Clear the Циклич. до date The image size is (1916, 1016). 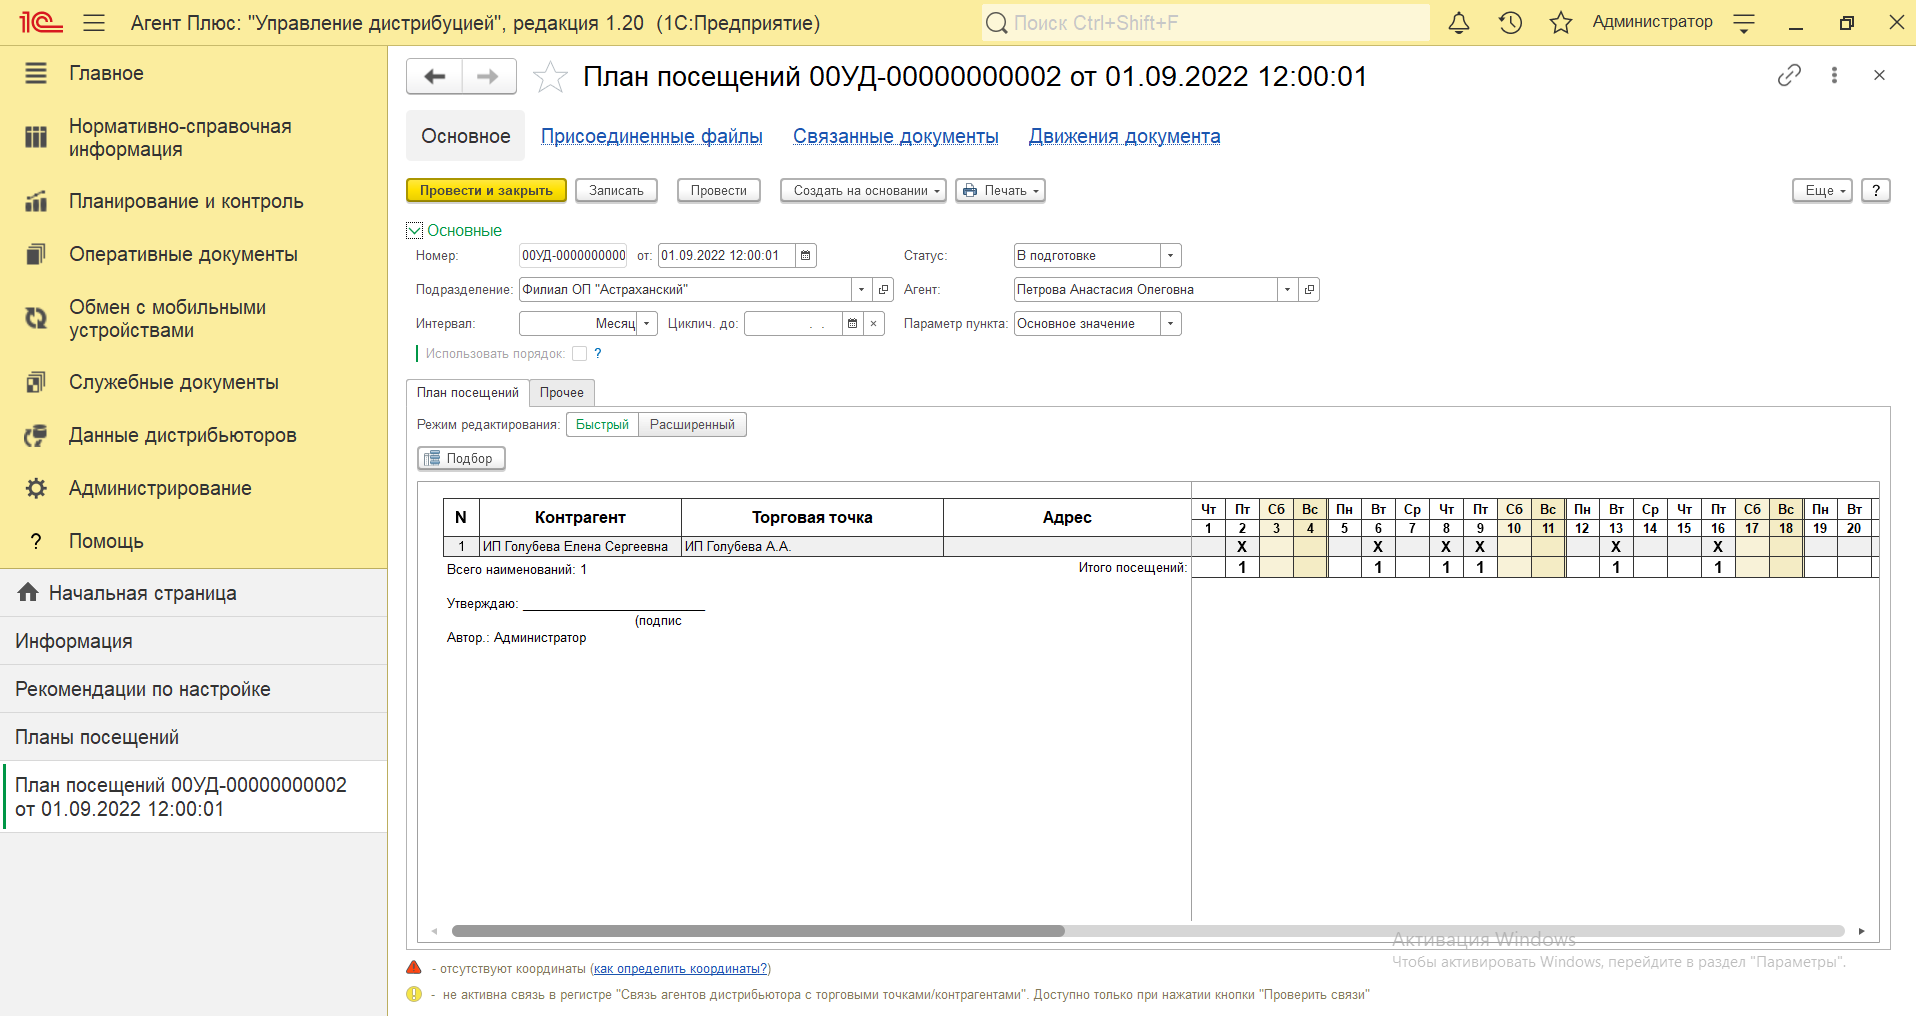[x=873, y=323]
